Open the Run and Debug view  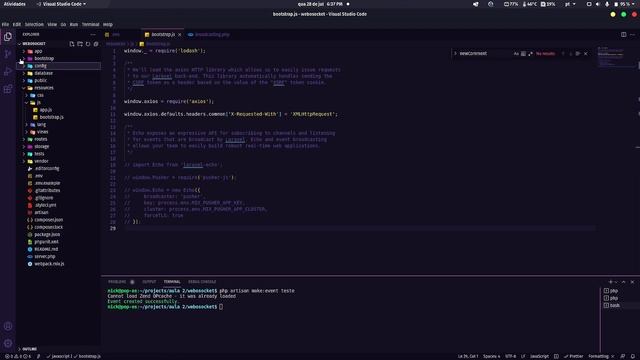coord(8,72)
